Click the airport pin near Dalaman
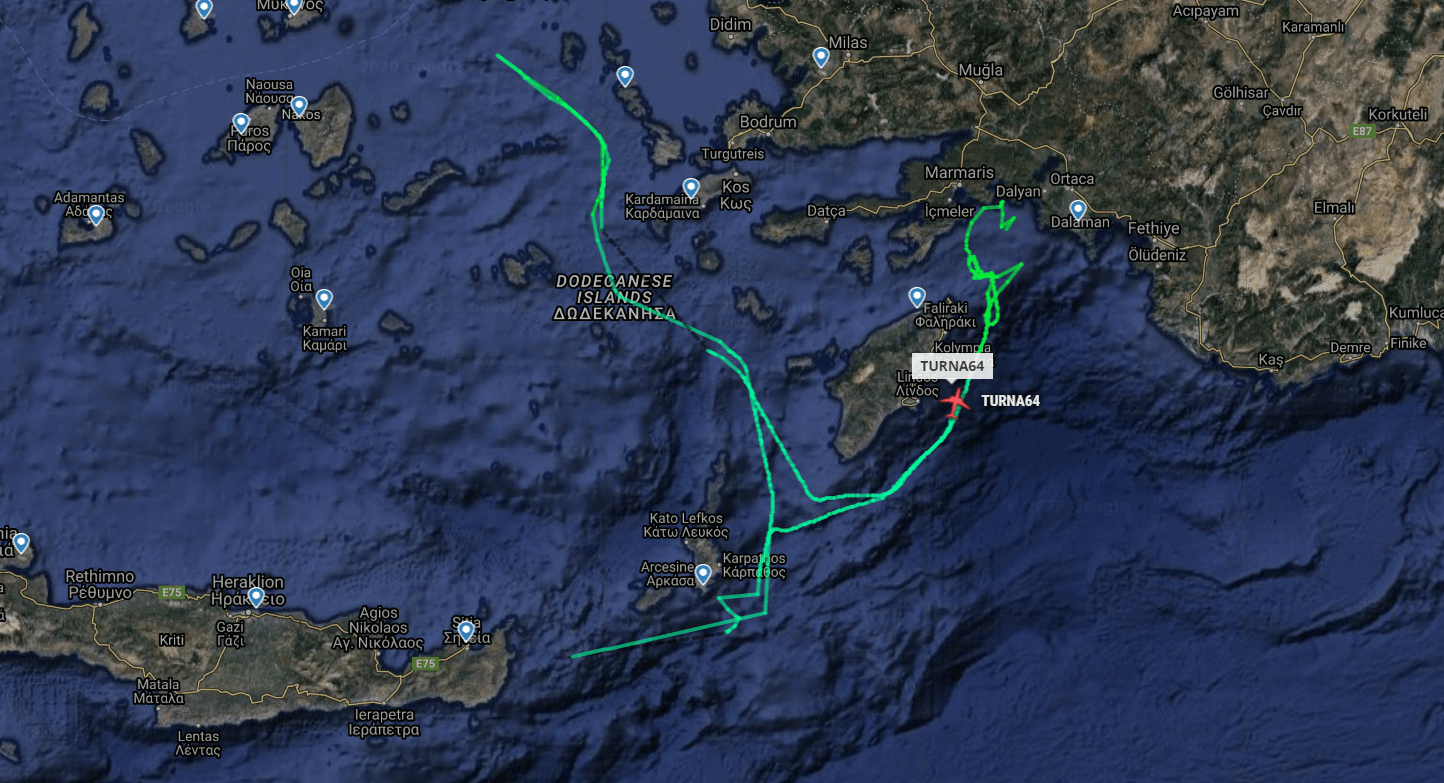 click(1078, 210)
